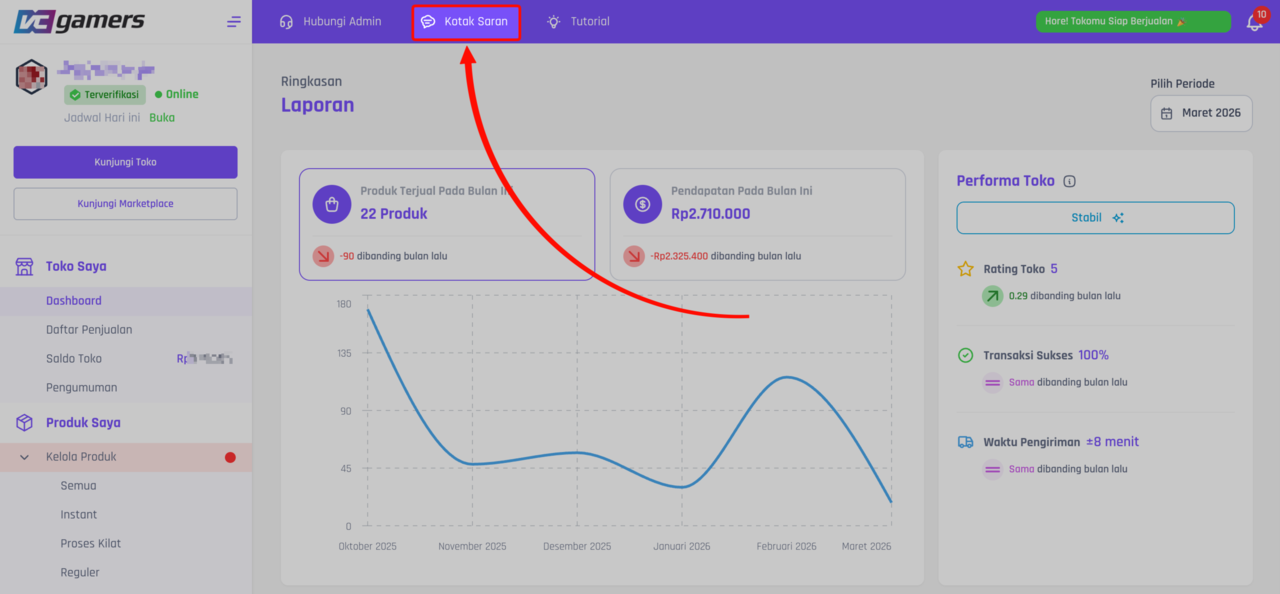1280x594 pixels.
Task: Open Hubungi Admin in top bar
Action: click(330, 22)
